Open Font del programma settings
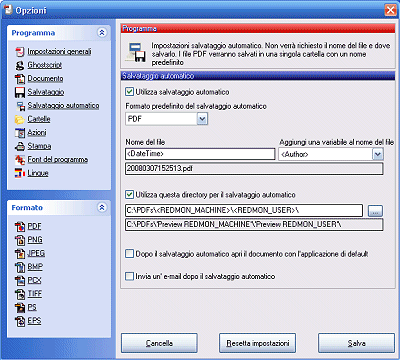Viewport: 400px width, 360px height. (58, 160)
